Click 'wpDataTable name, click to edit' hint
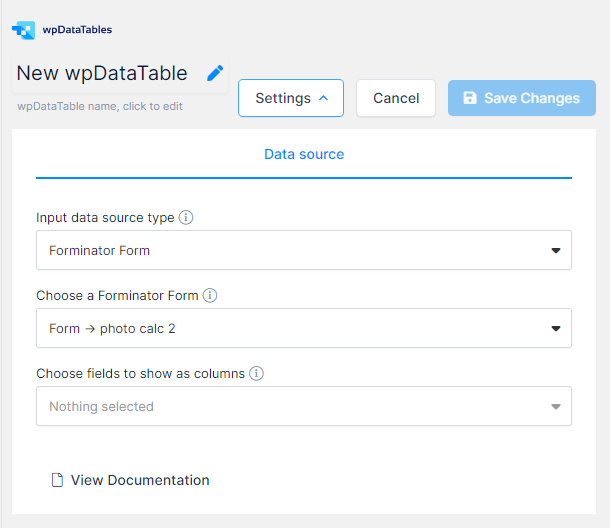The image size is (610, 528). pos(100,106)
